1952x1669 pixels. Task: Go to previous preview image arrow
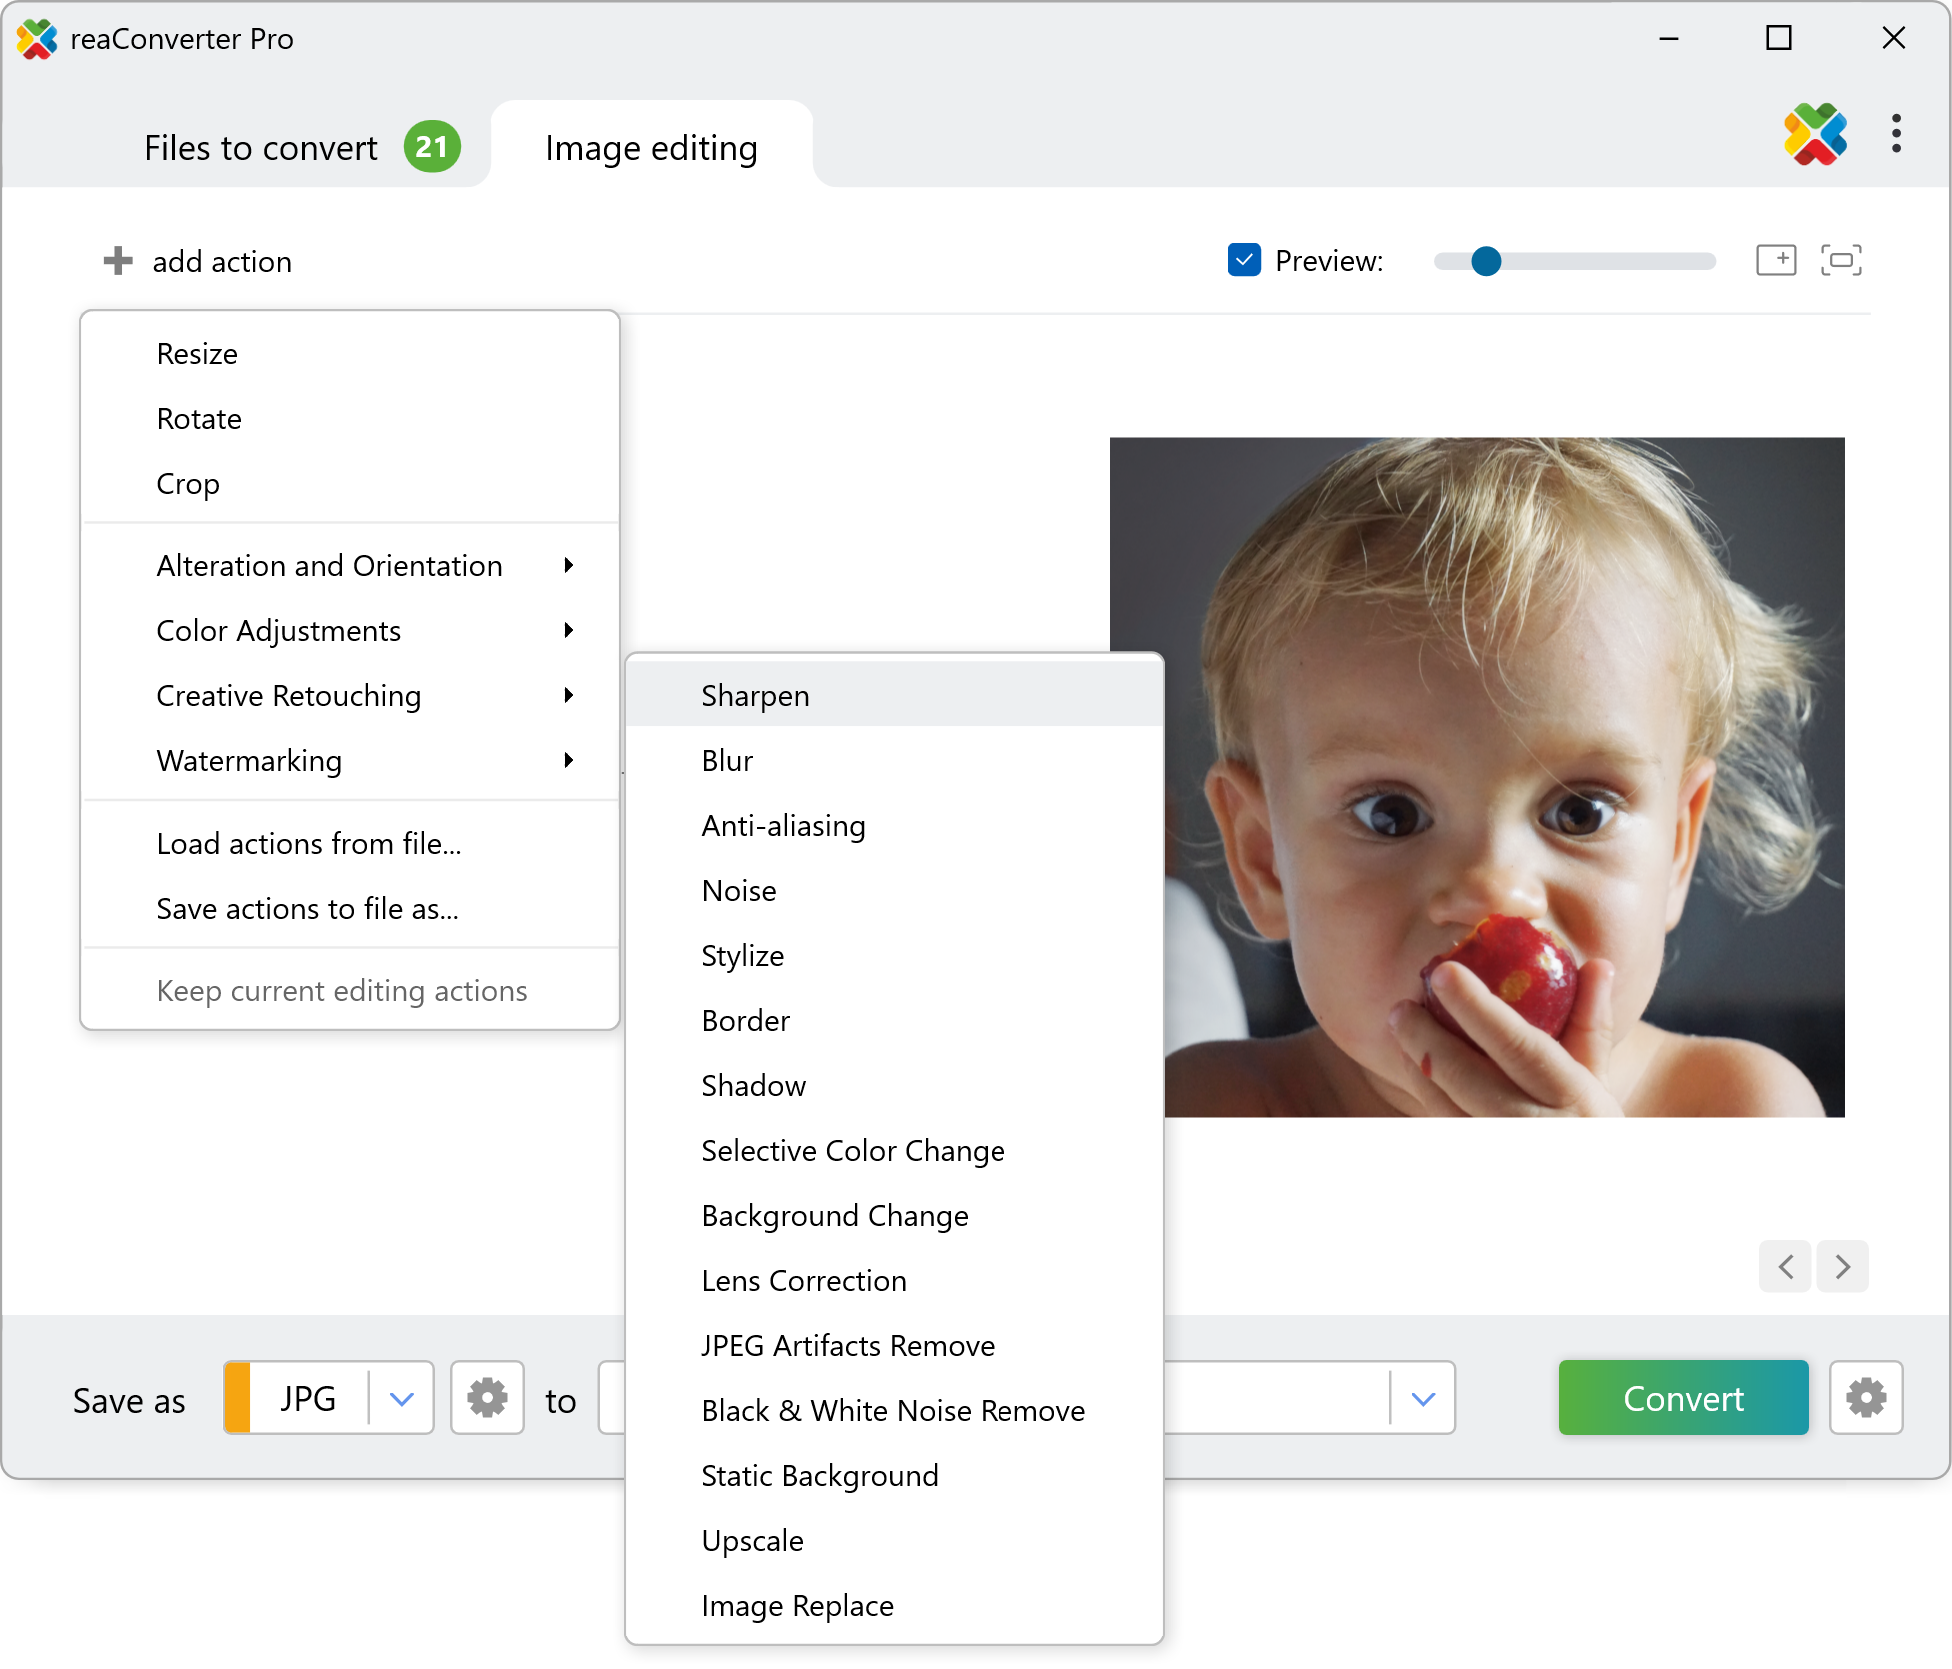pyautogui.click(x=1786, y=1267)
